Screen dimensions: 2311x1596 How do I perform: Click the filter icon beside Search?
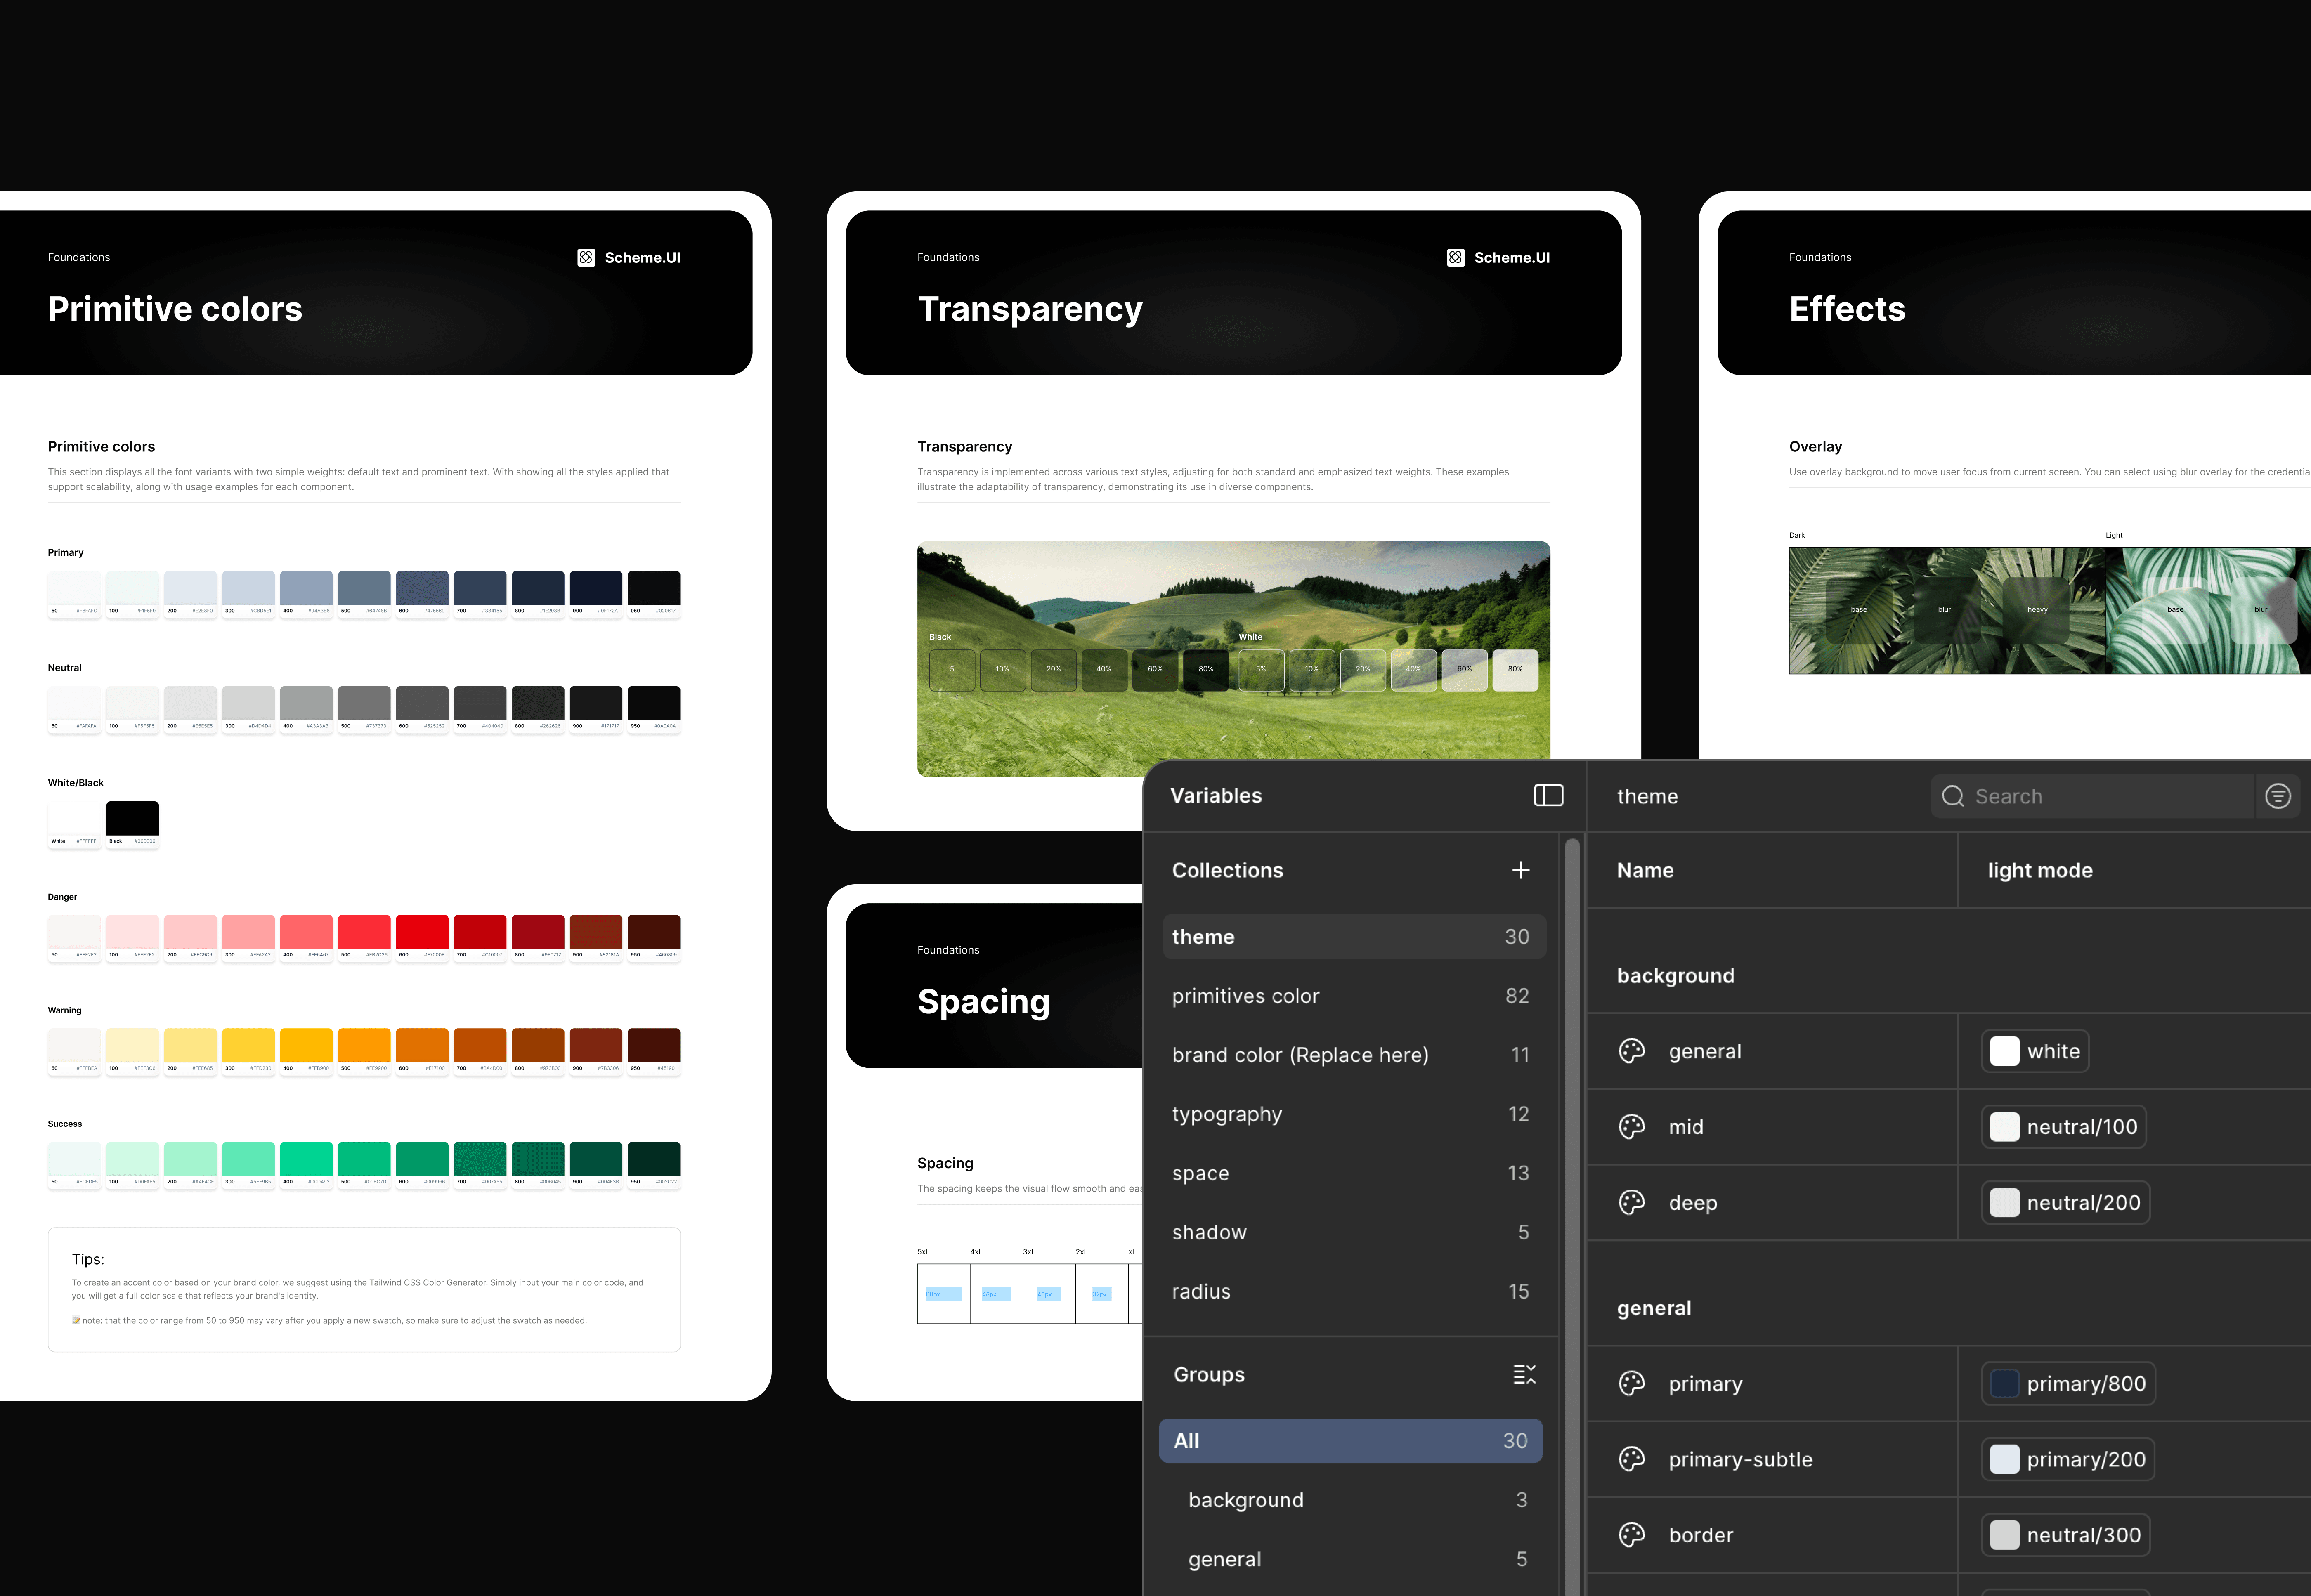2277,796
